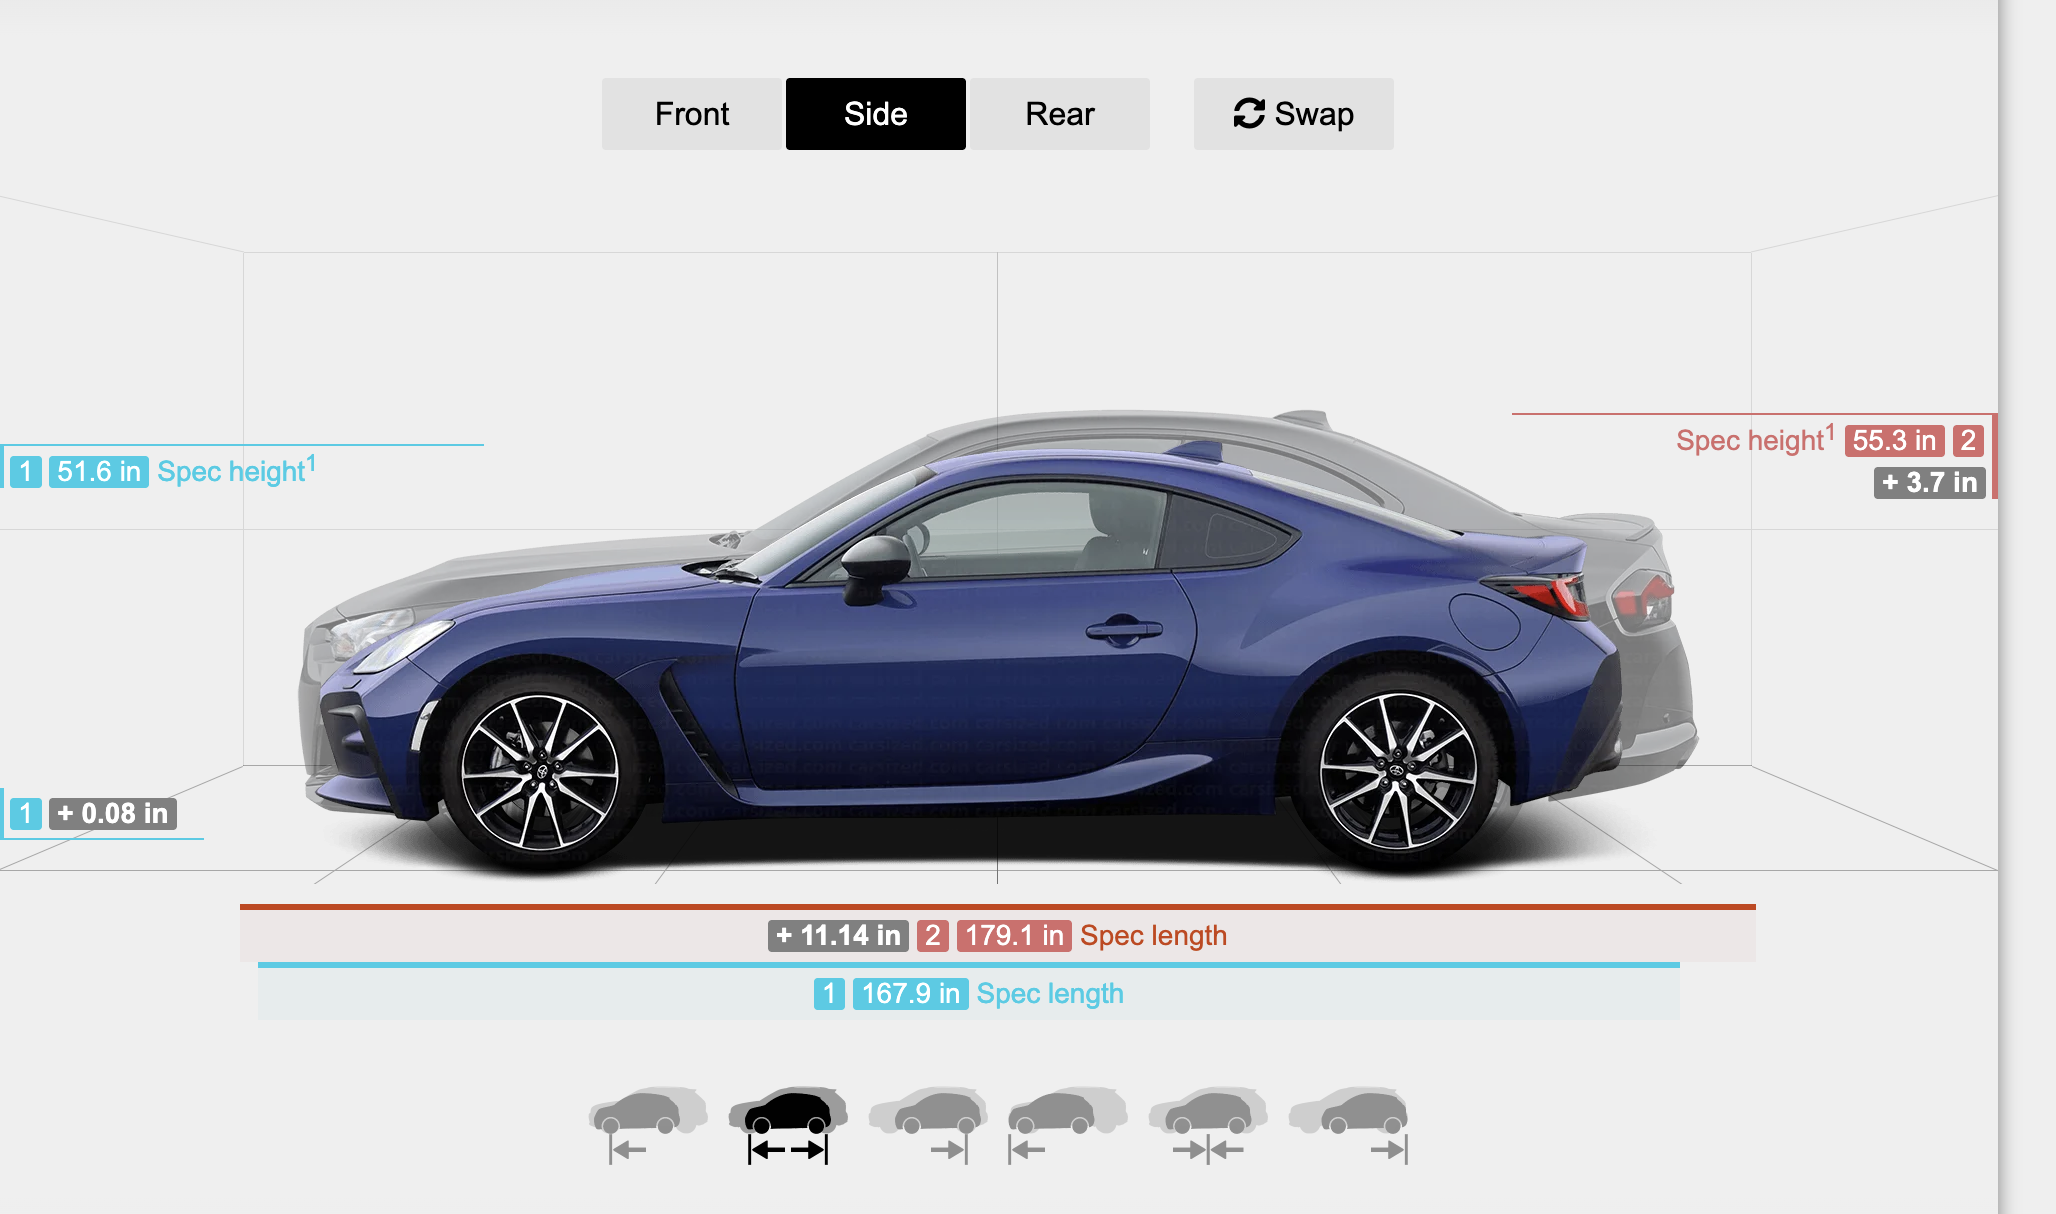
Task: Click the 55.3 in spec height label
Action: 1894,440
